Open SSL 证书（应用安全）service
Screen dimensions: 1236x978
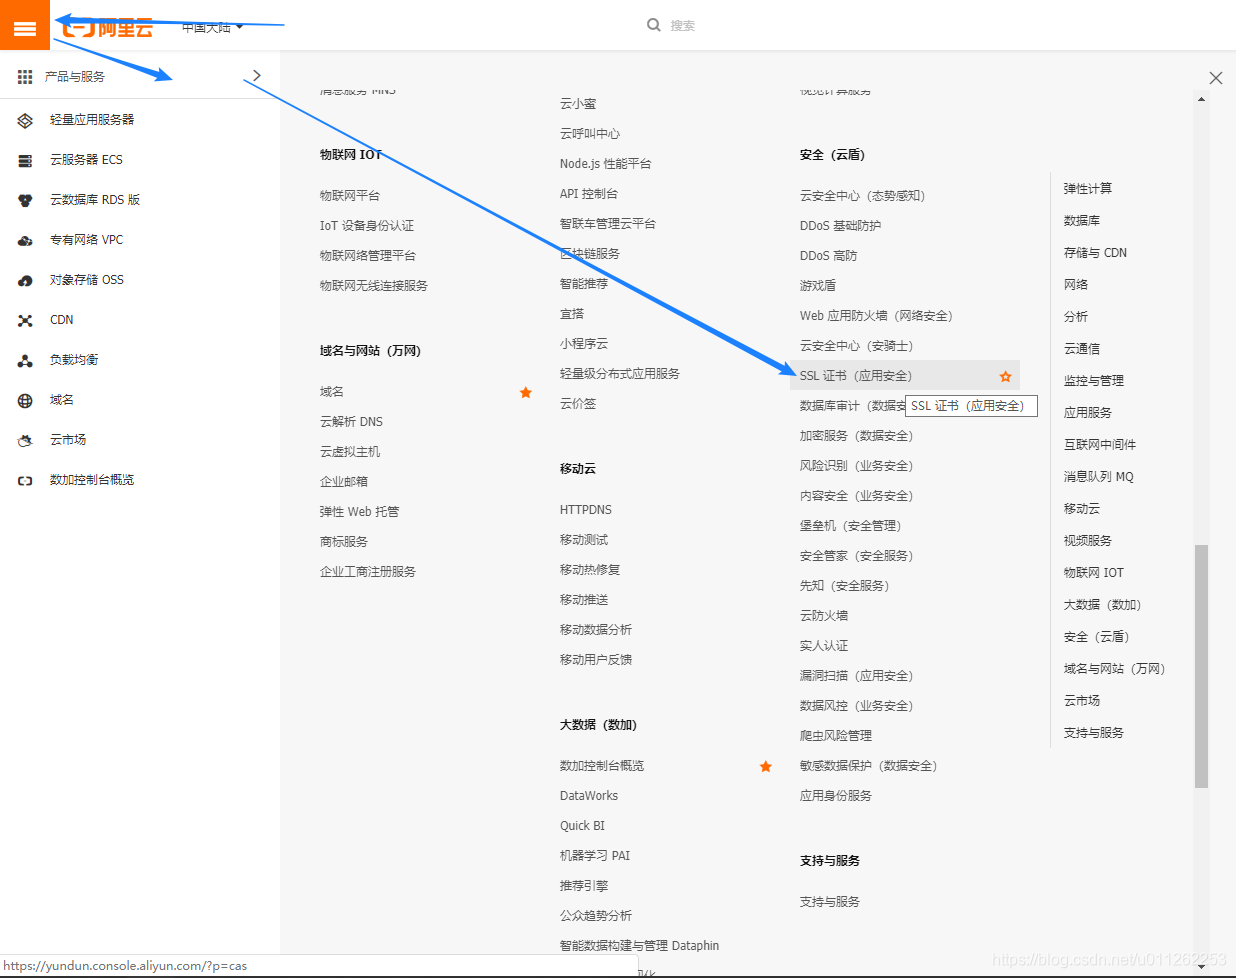click(x=856, y=376)
